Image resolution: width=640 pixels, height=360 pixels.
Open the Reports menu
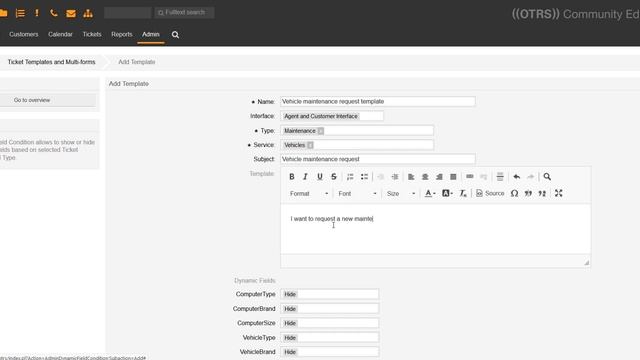pyautogui.click(x=122, y=34)
